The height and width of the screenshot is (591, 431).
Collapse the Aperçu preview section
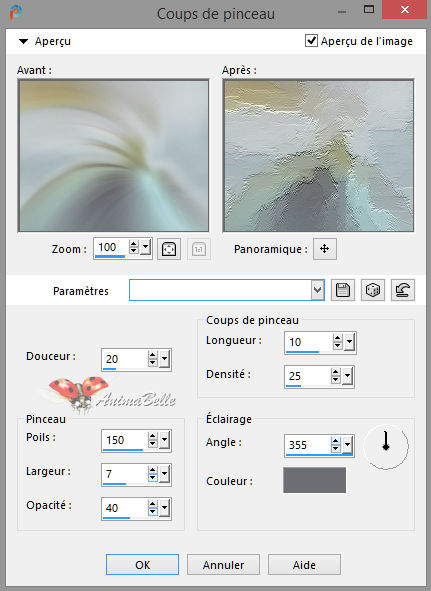[23, 41]
